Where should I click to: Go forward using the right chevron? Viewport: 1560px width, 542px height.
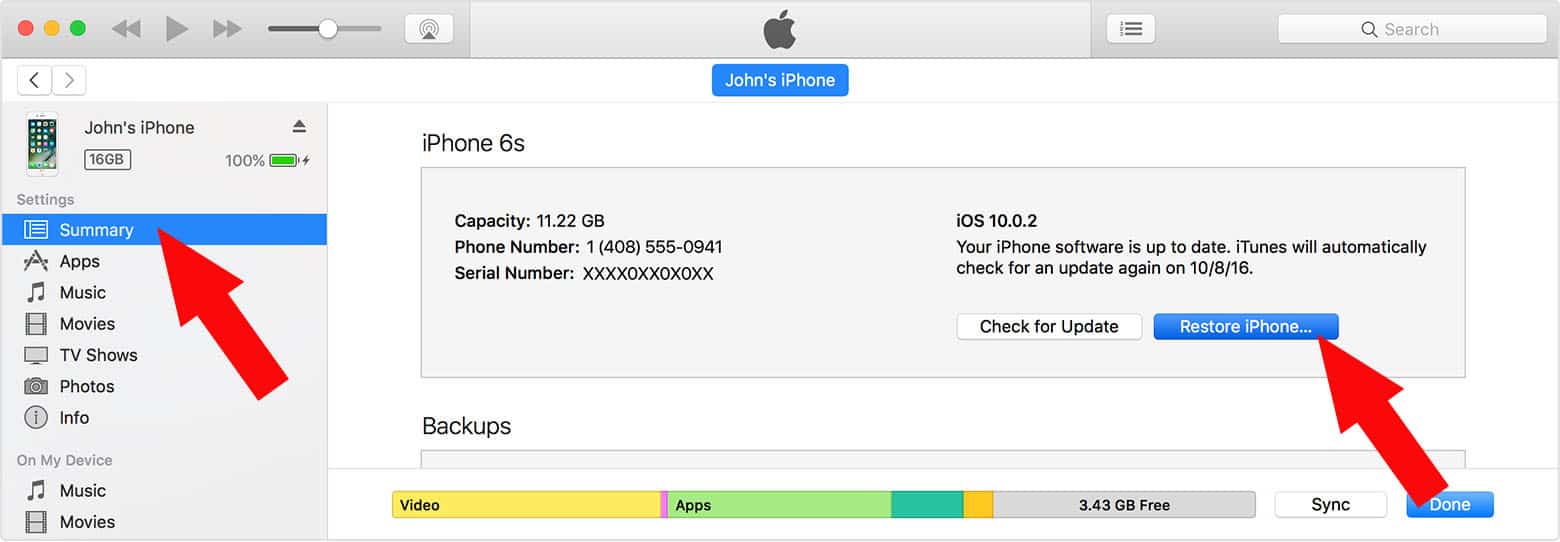coord(69,81)
